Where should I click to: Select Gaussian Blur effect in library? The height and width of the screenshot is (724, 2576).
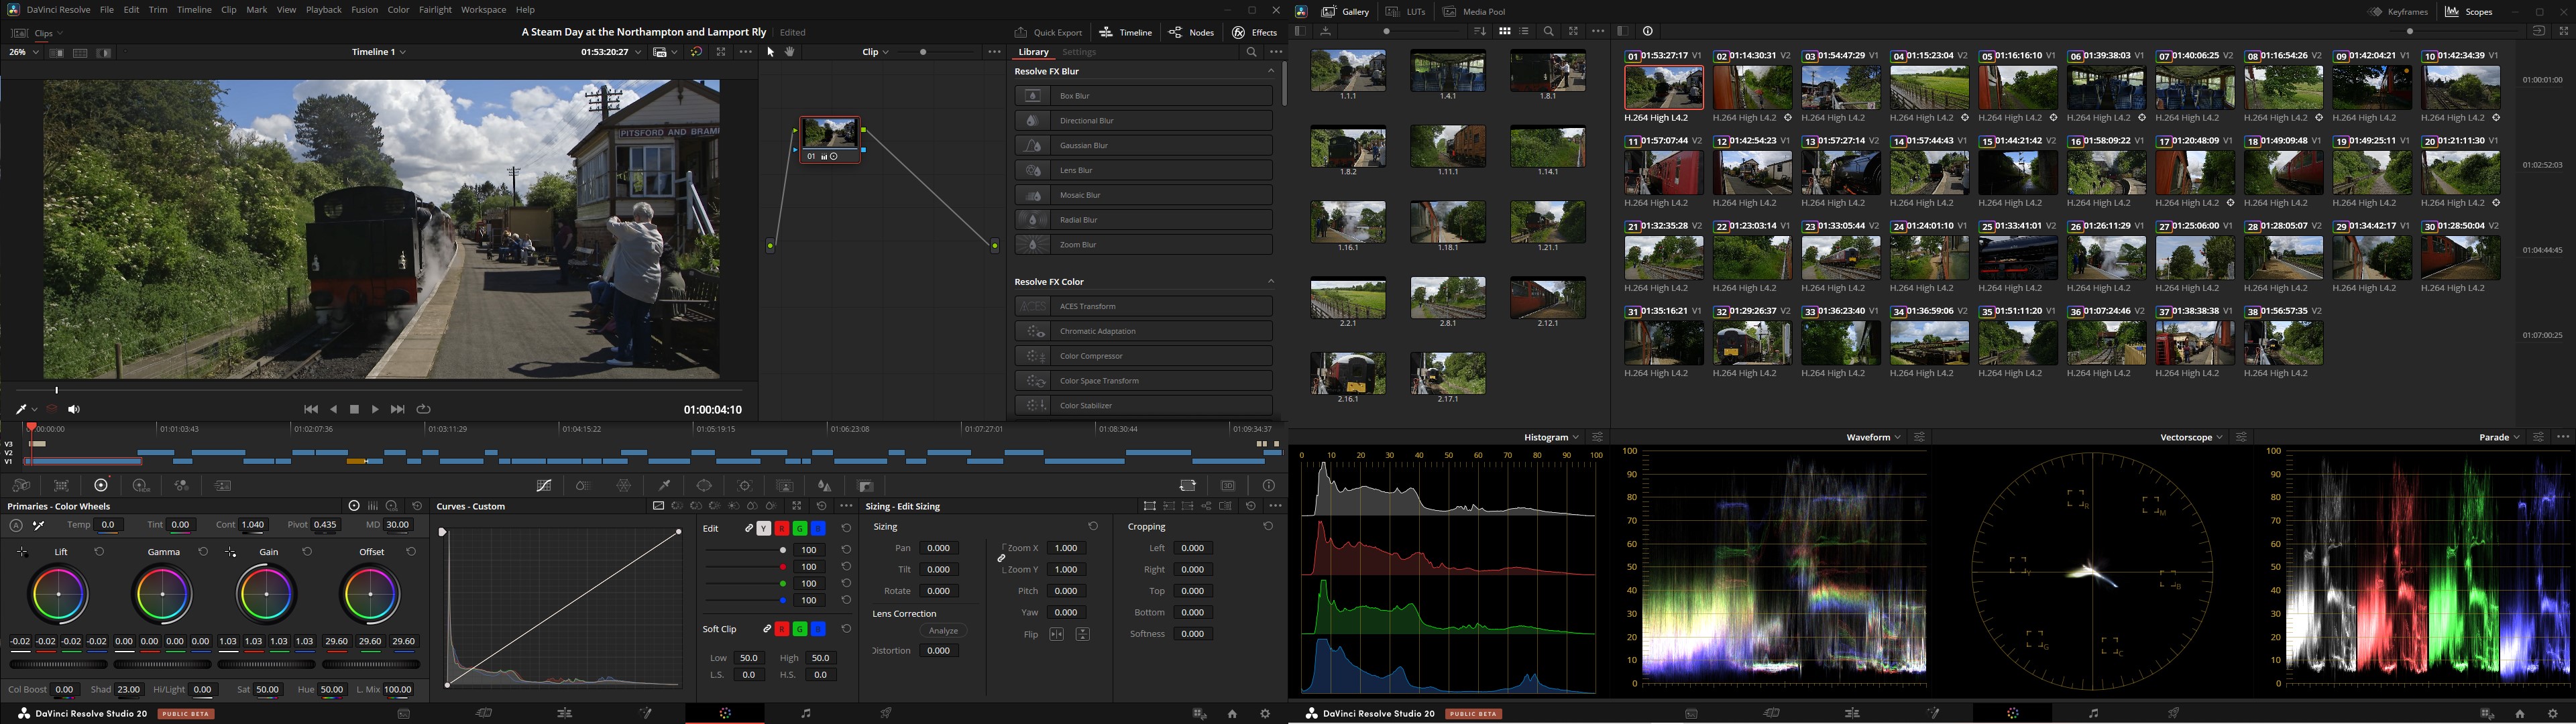1143,146
